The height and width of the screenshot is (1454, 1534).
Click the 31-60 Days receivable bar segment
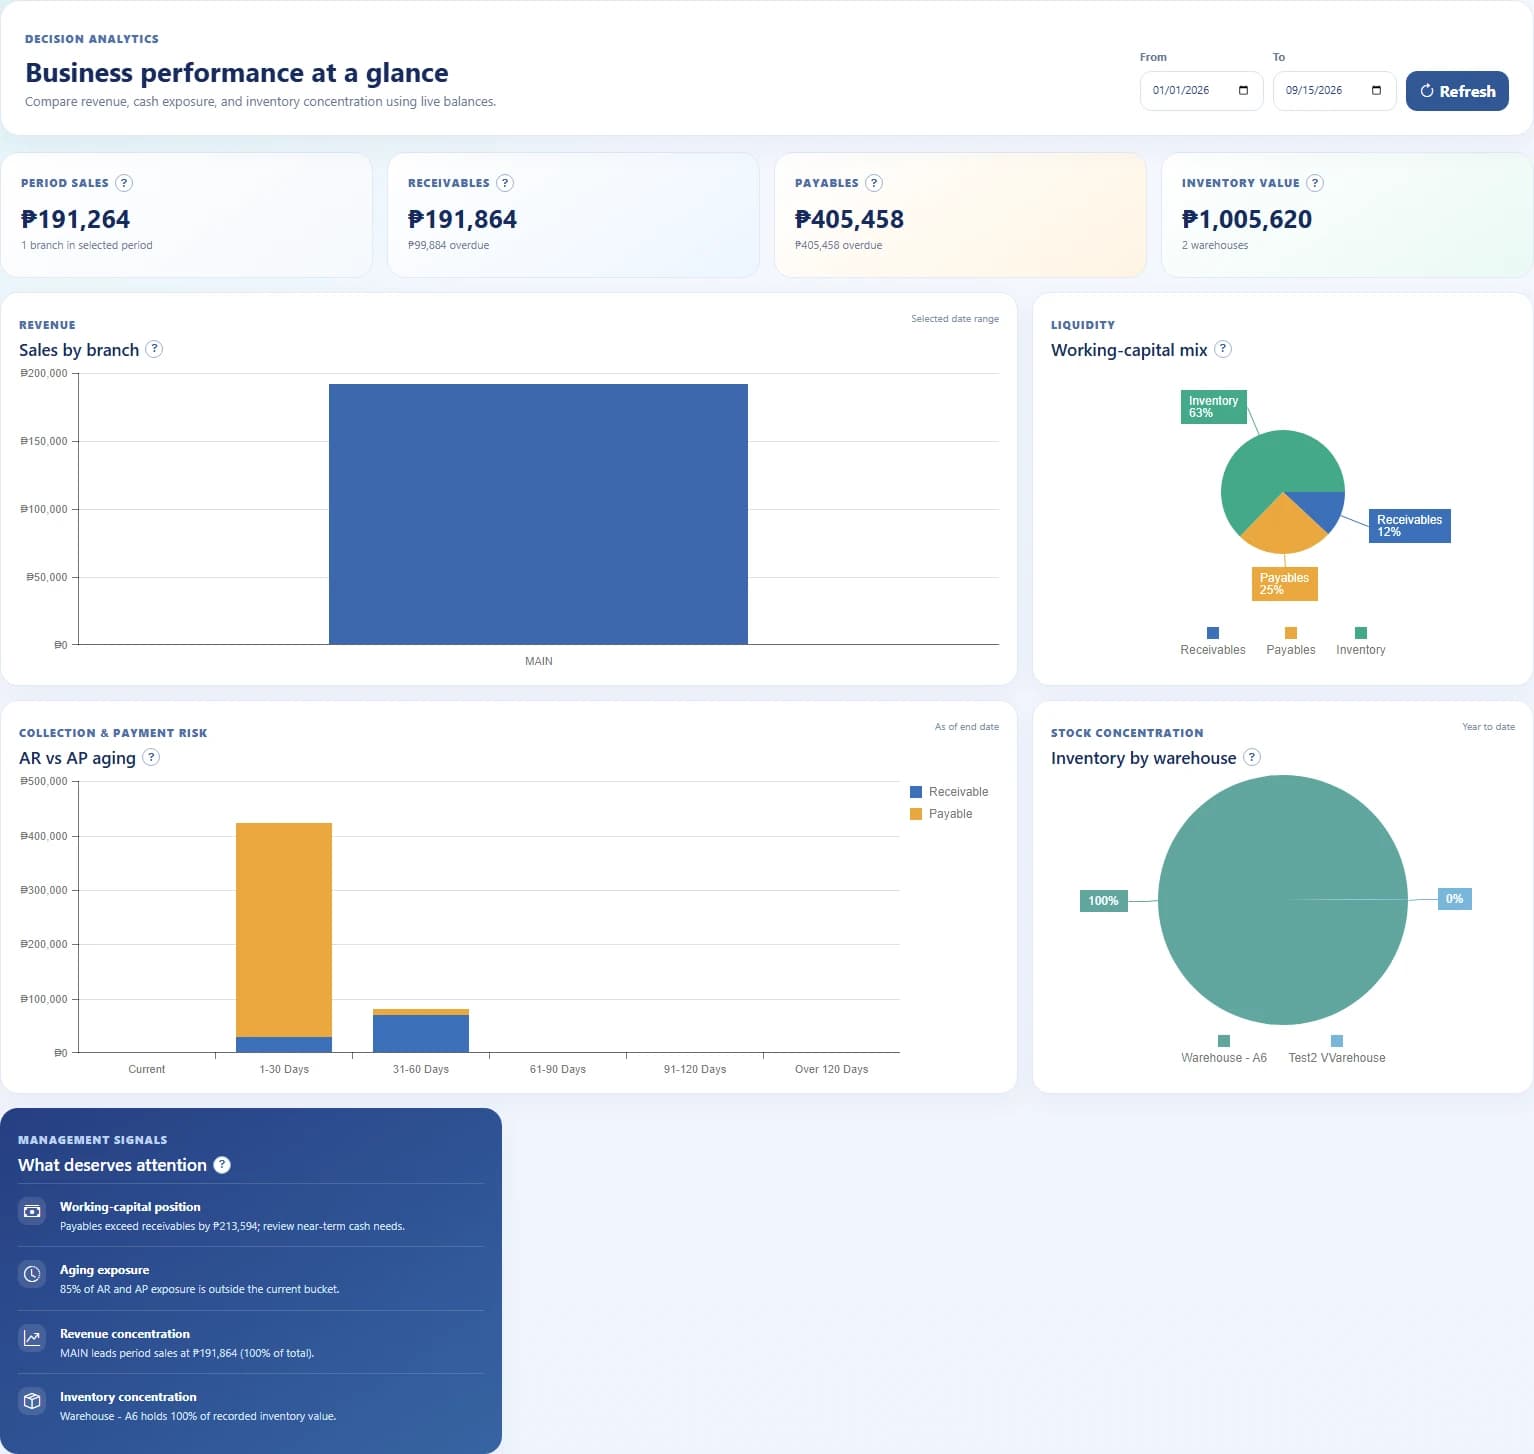[x=421, y=1033]
